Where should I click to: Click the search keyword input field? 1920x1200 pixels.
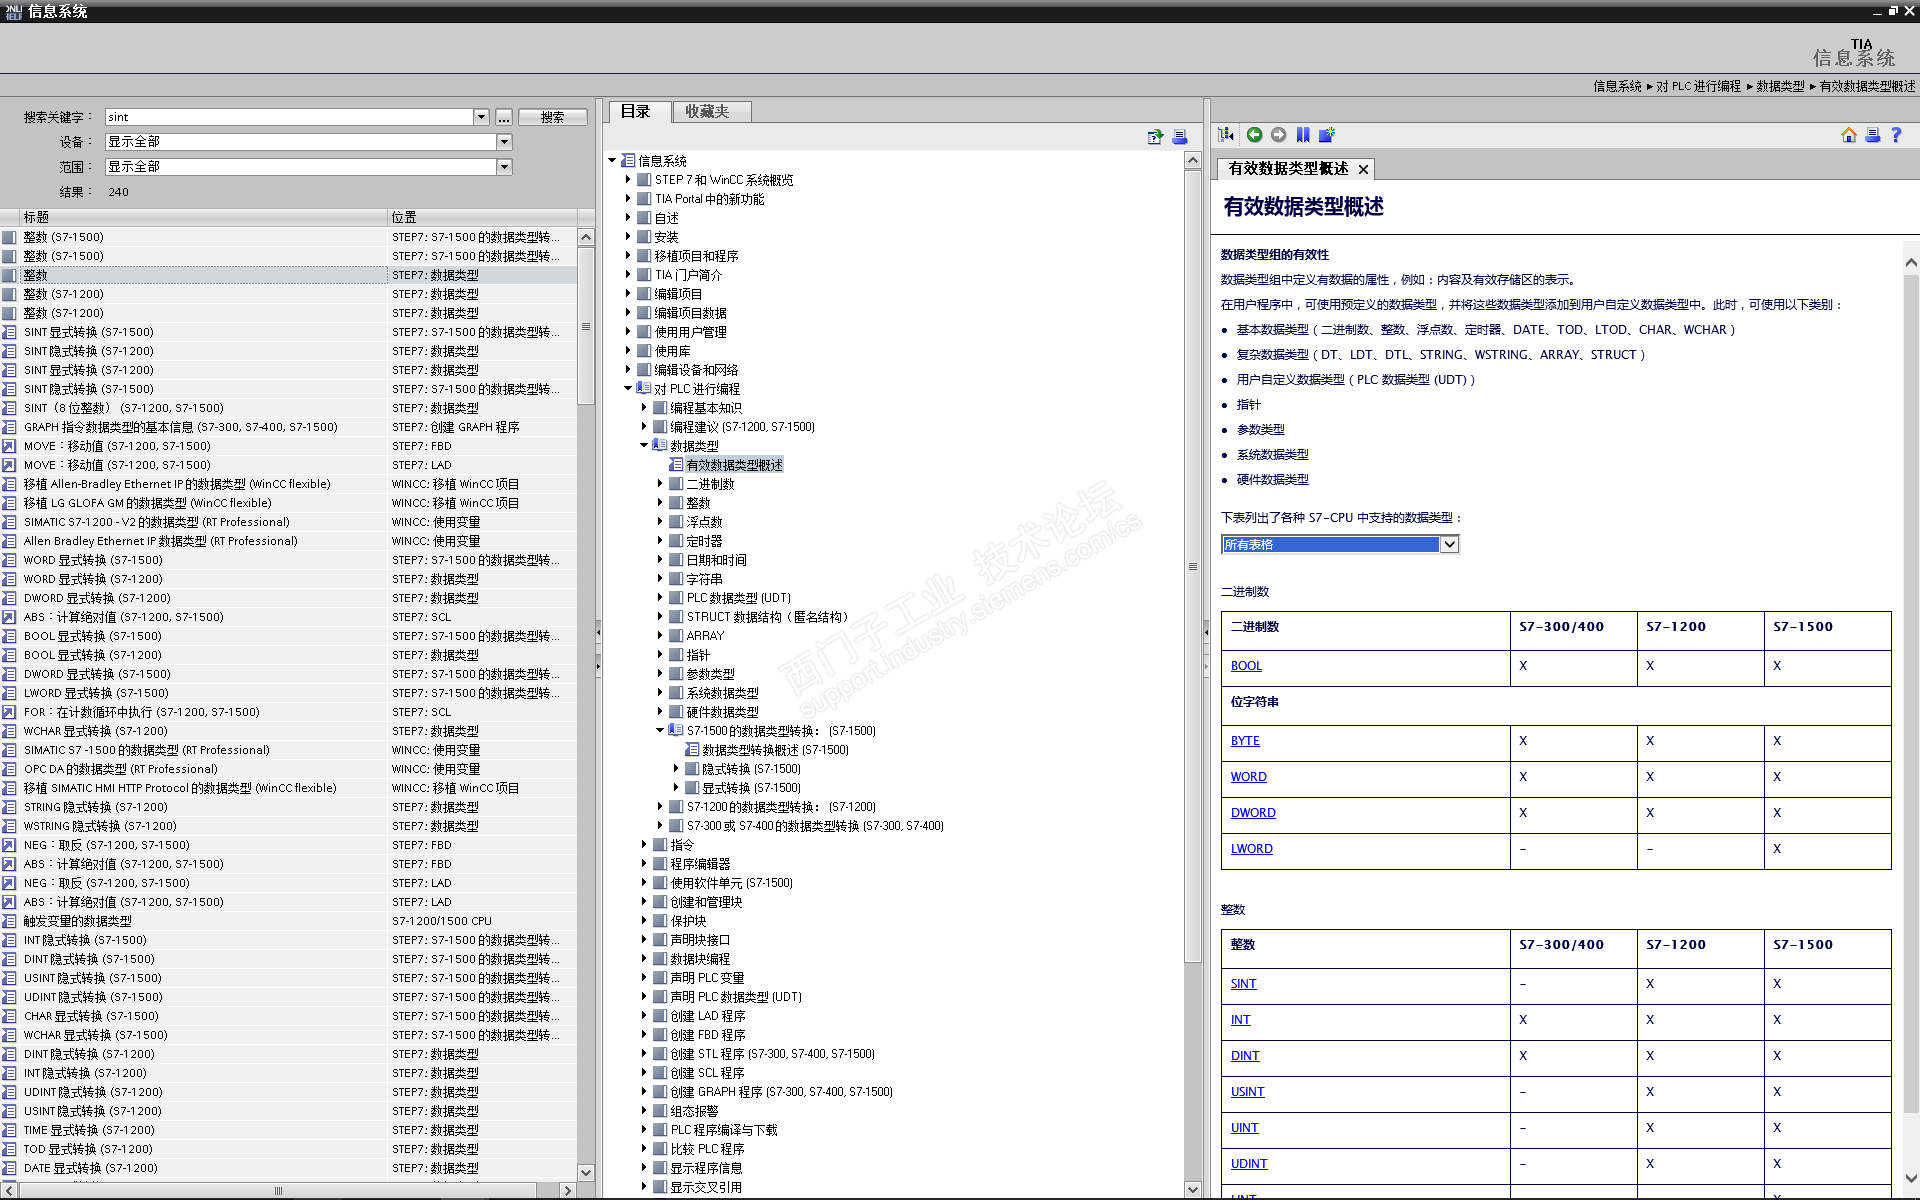tap(288, 117)
